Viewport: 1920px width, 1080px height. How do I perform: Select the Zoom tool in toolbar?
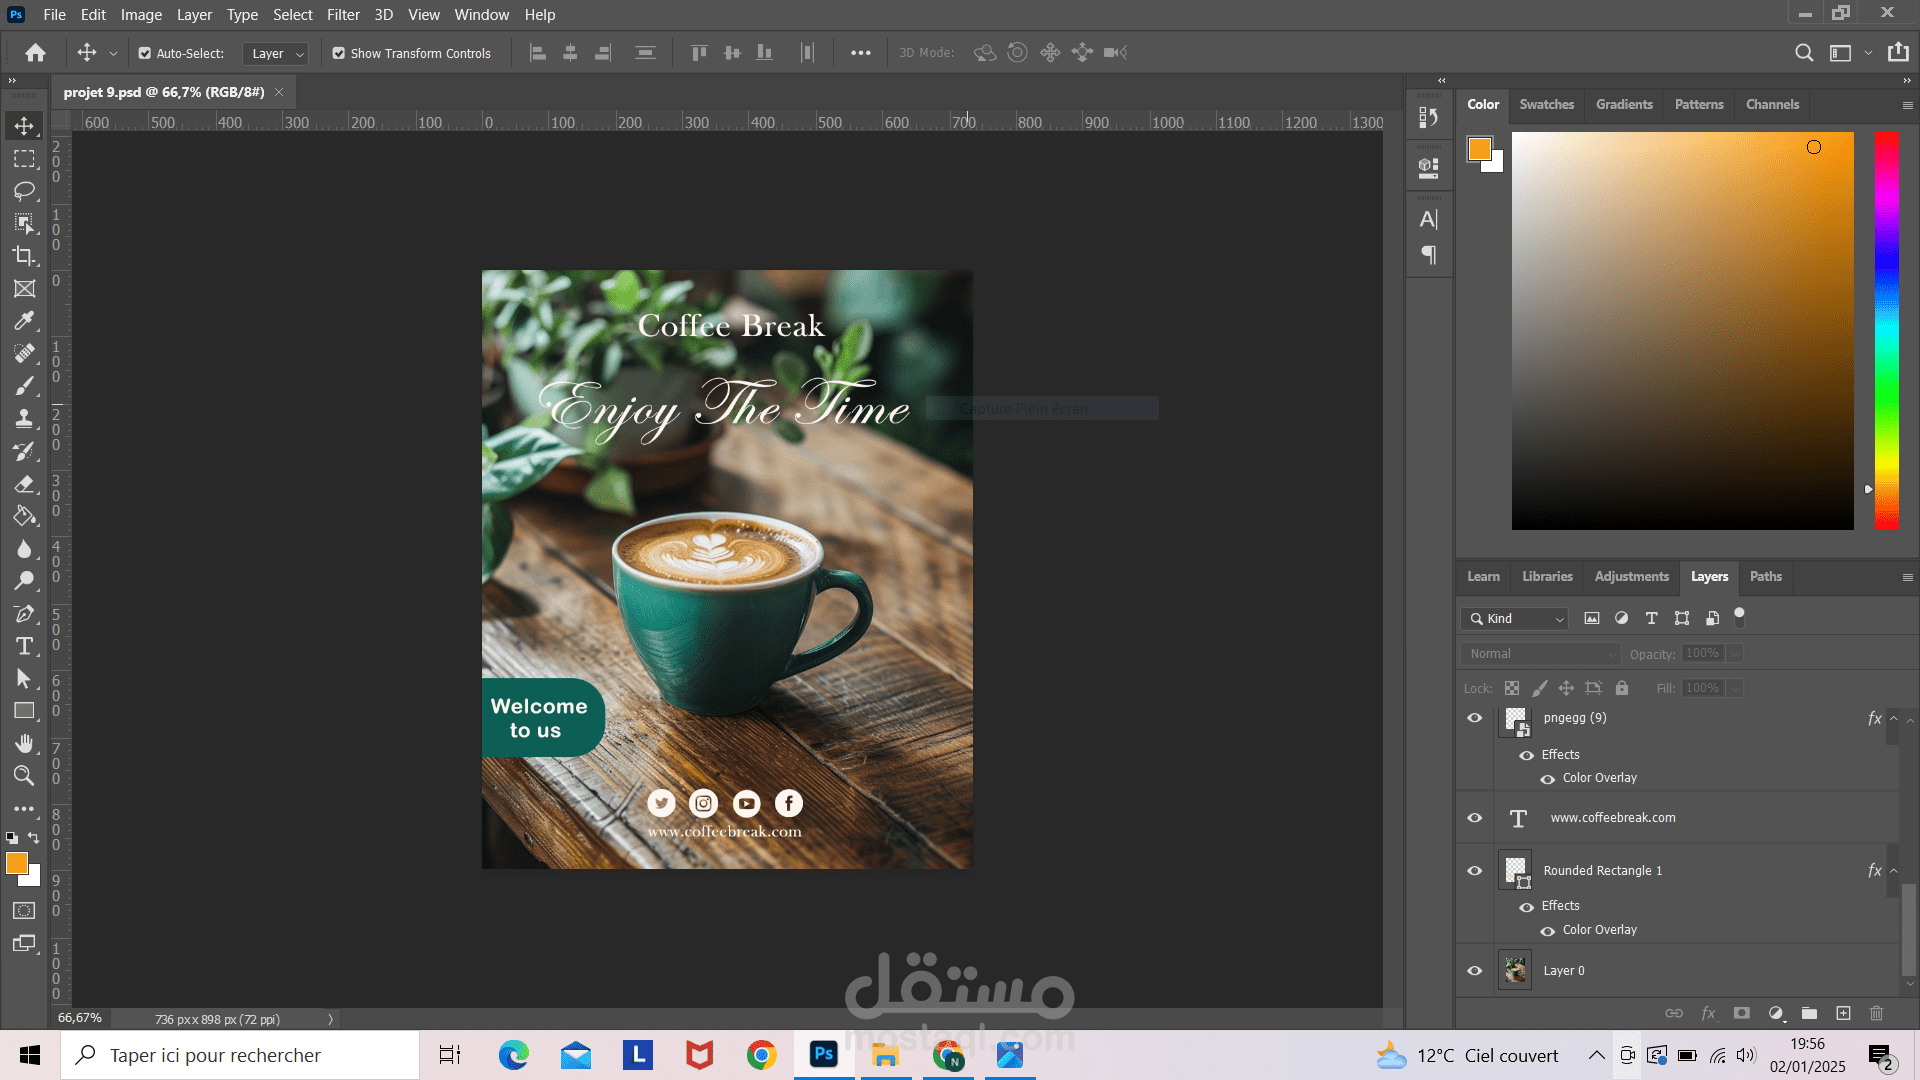click(x=24, y=776)
